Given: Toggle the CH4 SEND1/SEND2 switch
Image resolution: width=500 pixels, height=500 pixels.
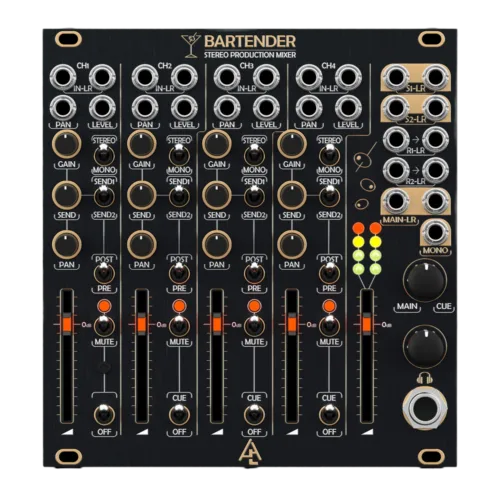Looking at the screenshot, I should click(x=329, y=196).
